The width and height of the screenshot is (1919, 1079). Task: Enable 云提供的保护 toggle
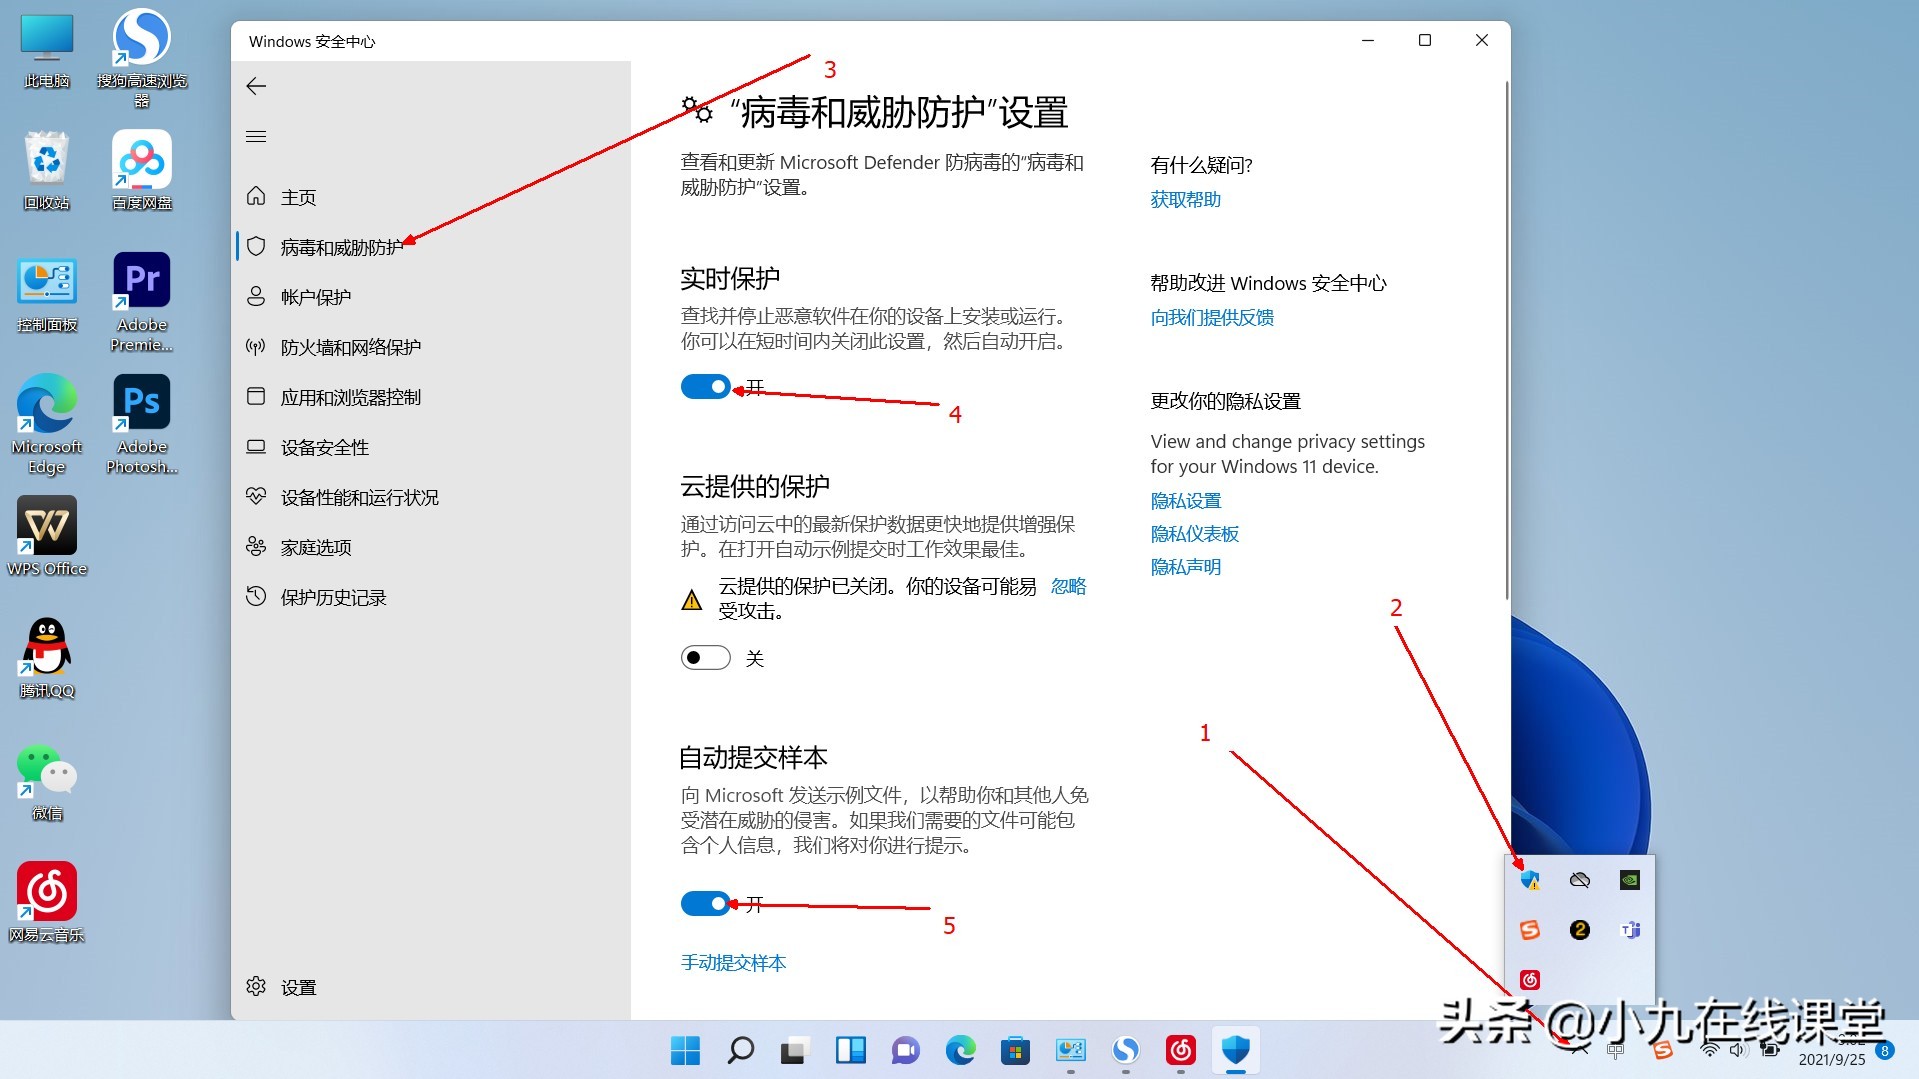point(705,657)
